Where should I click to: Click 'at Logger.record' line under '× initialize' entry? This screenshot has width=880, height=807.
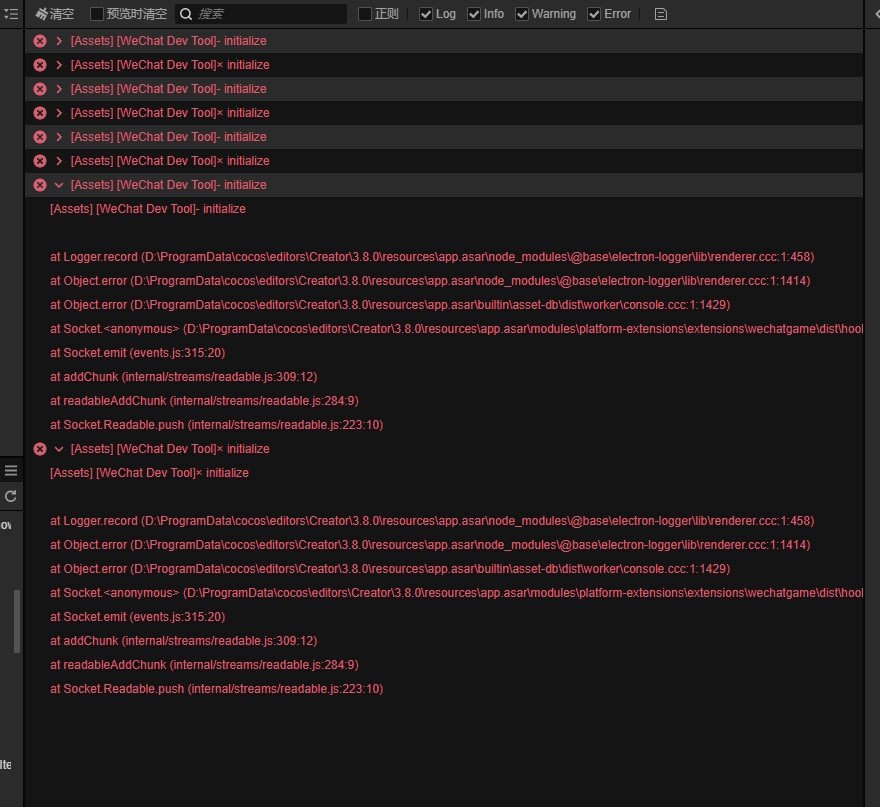[x=432, y=521]
